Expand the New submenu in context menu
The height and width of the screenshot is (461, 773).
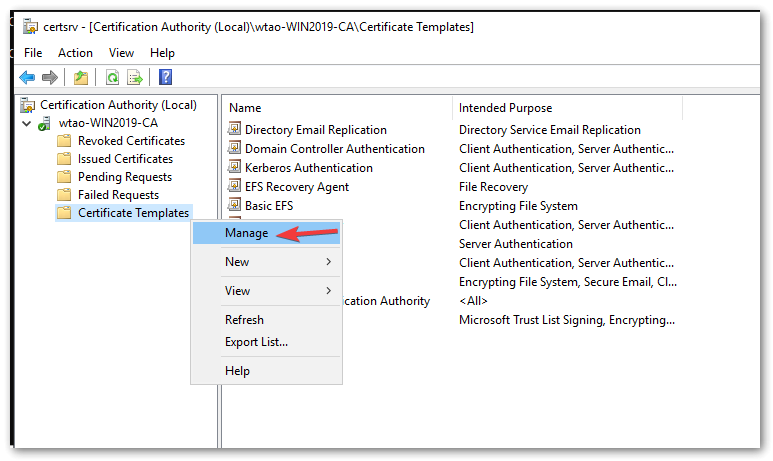[x=265, y=262]
